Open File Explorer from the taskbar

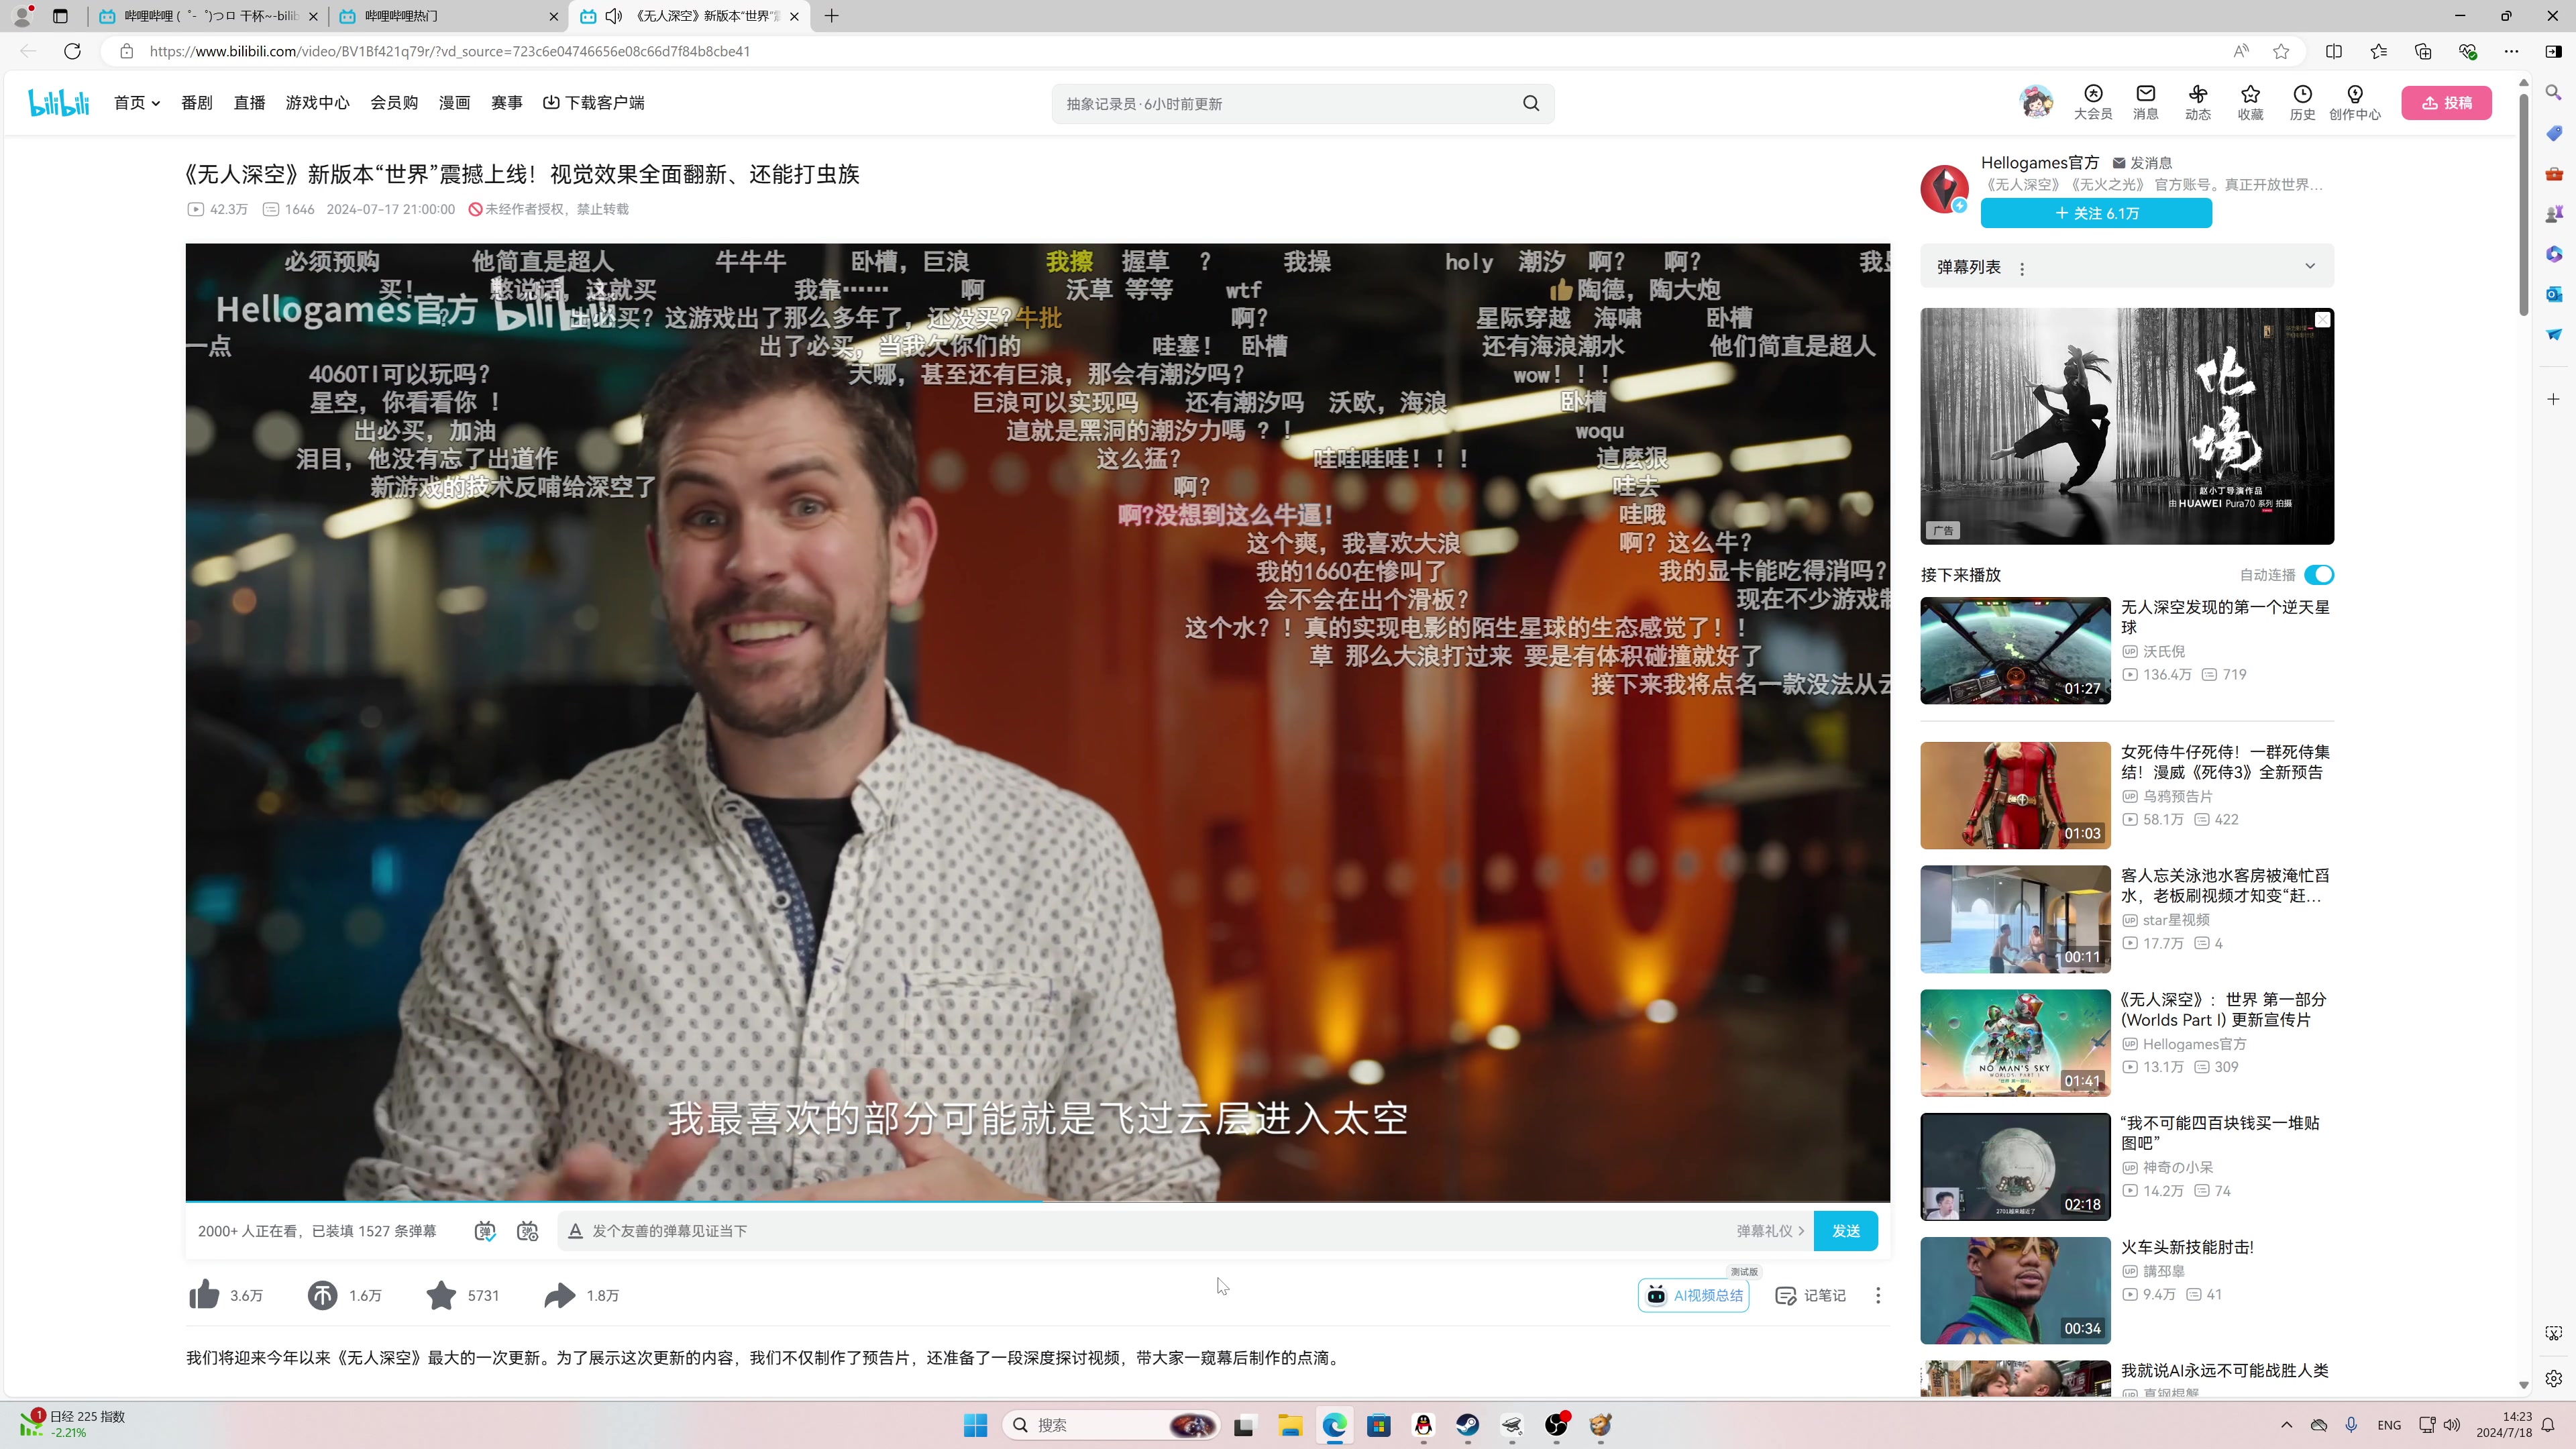[1290, 1425]
